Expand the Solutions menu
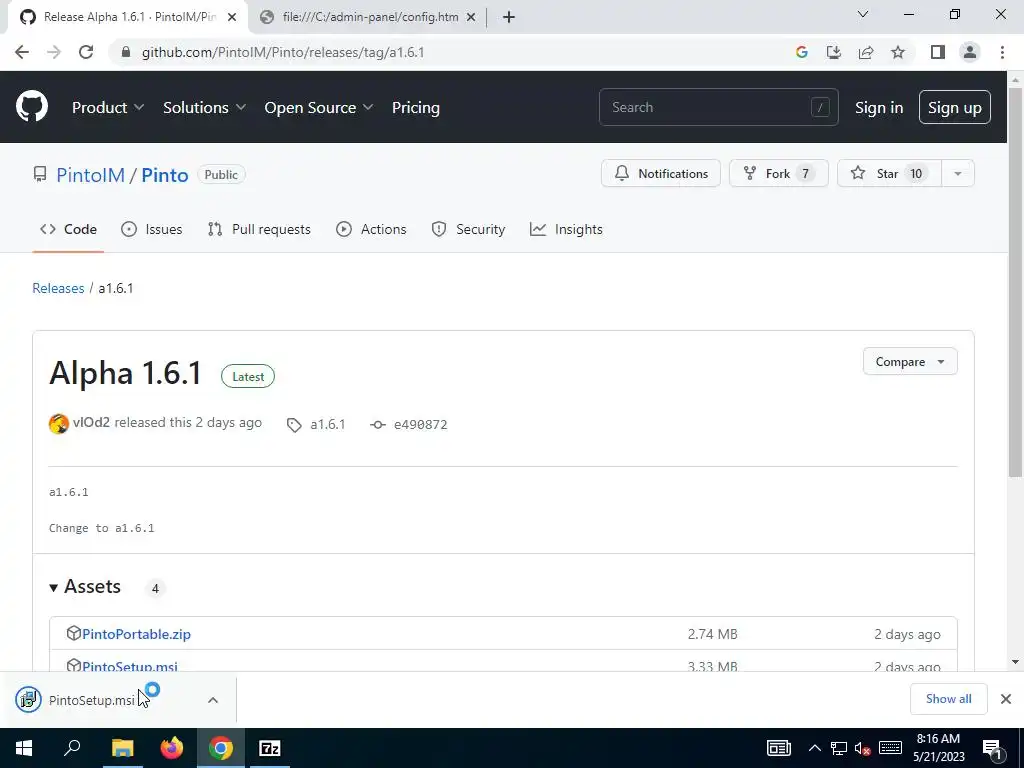The image size is (1024, 768). pos(204,107)
